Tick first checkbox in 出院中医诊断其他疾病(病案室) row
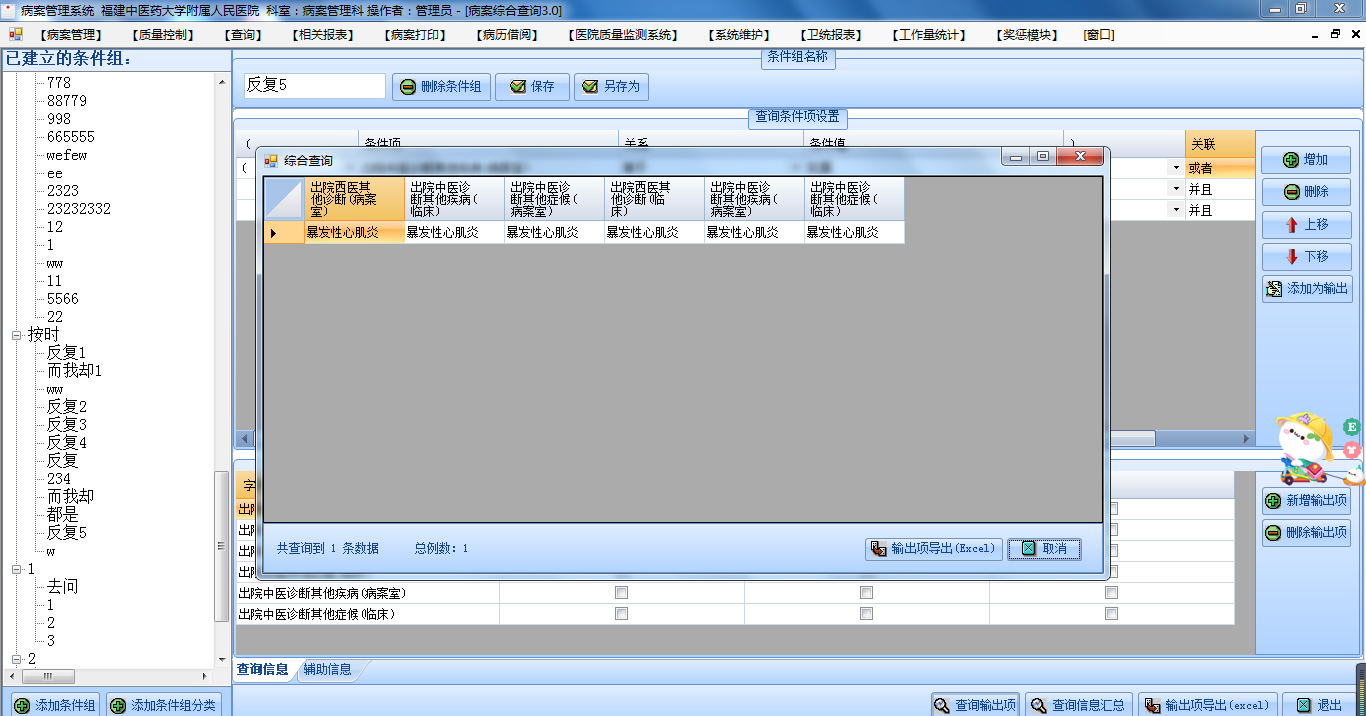The image size is (1366, 716). [x=621, y=593]
